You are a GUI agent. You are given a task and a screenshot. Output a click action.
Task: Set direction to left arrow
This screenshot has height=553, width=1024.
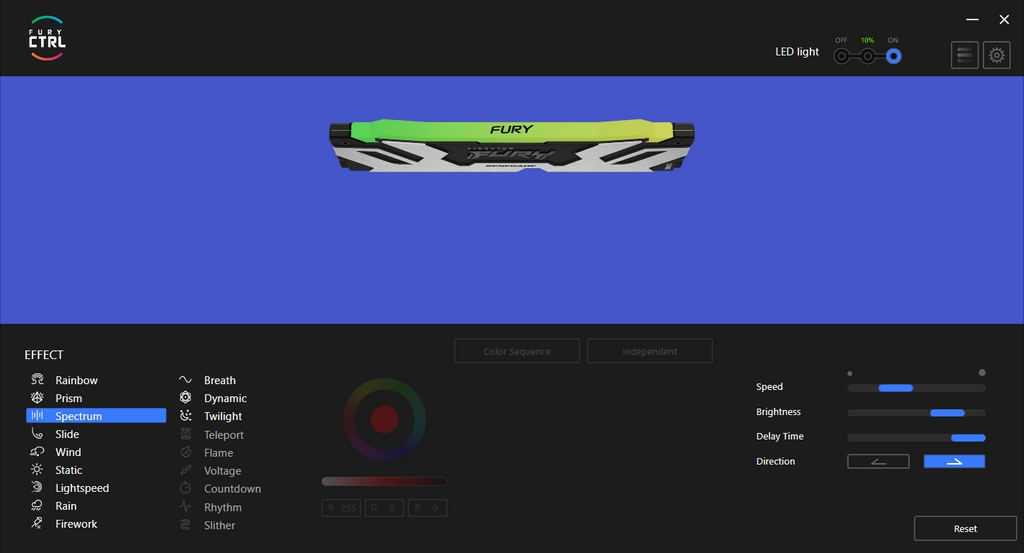click(x=878, y=462)
